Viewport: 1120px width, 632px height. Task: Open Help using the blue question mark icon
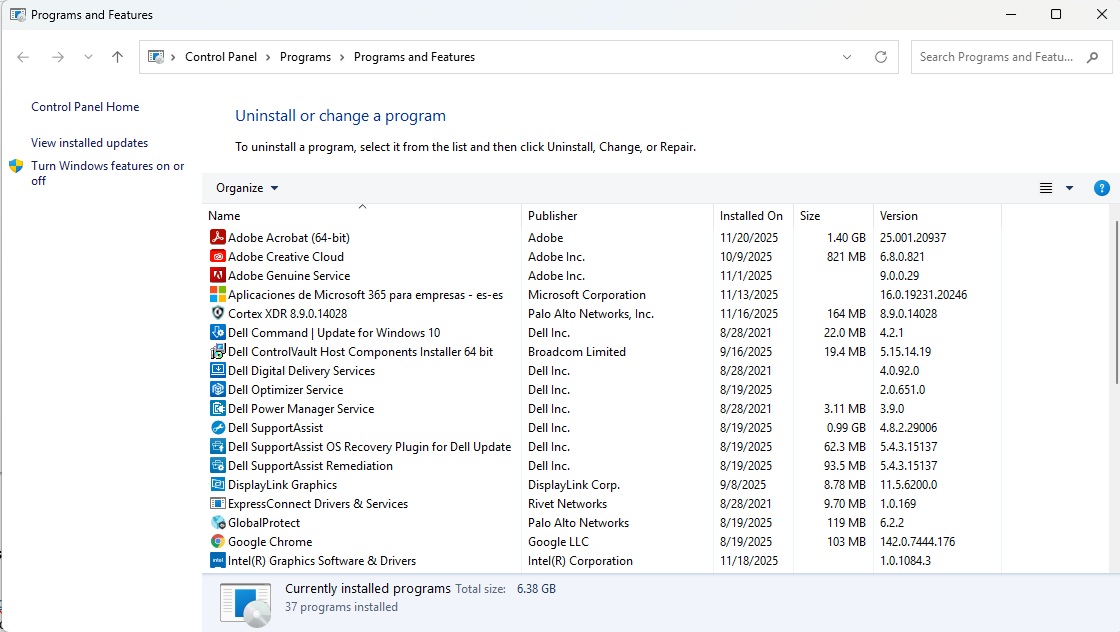pyautogui.click(x=1102, y=187)
